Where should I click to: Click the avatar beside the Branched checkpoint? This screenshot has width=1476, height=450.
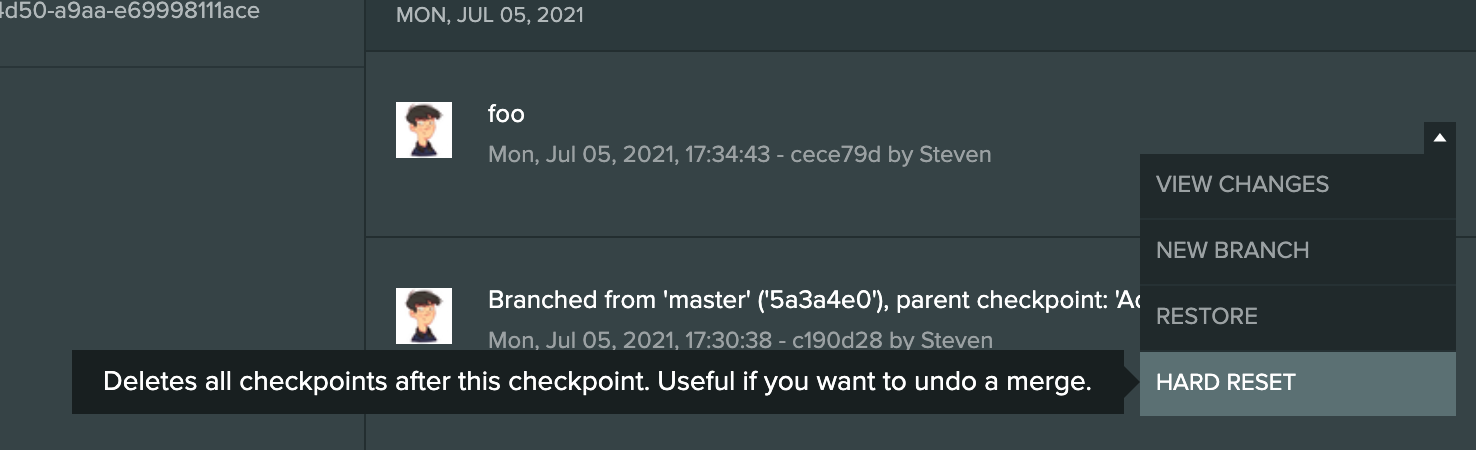point(424,316)
